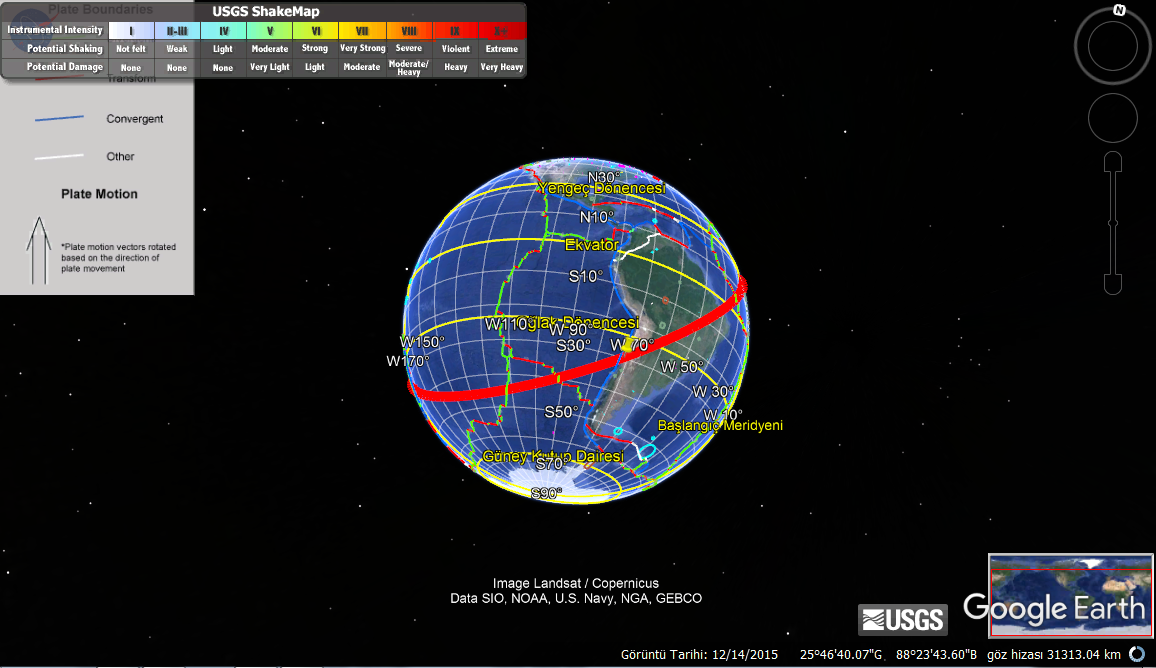The image size is (1156, 668).
Task: Click 'Yengeç Dönencesi' label on globe
Action: pos(602,188)
